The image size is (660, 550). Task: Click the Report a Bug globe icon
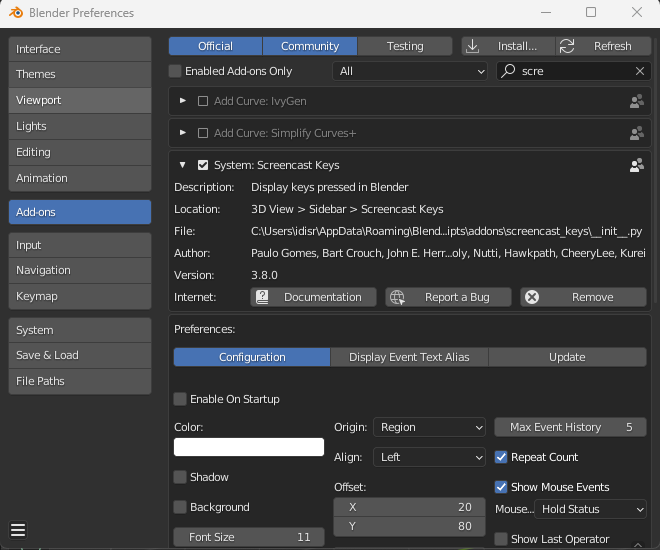(x=397, y=297)
